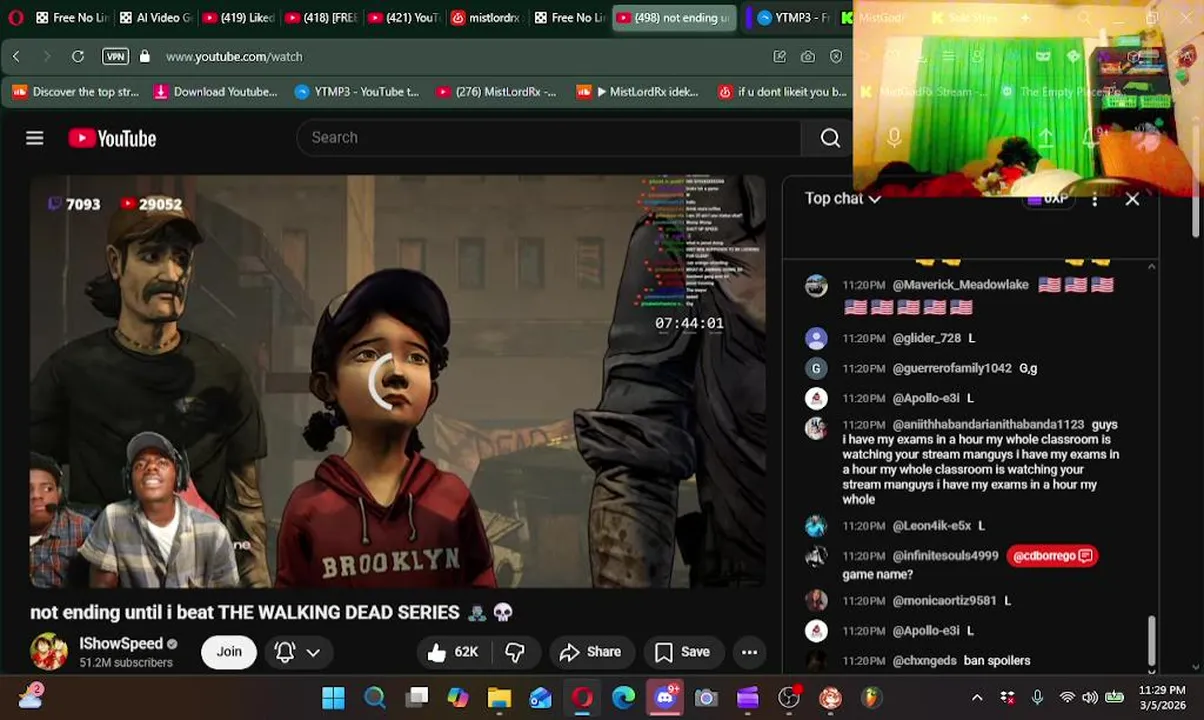
Task: Open the live chat three-dot options
Action: point(1095,199)
